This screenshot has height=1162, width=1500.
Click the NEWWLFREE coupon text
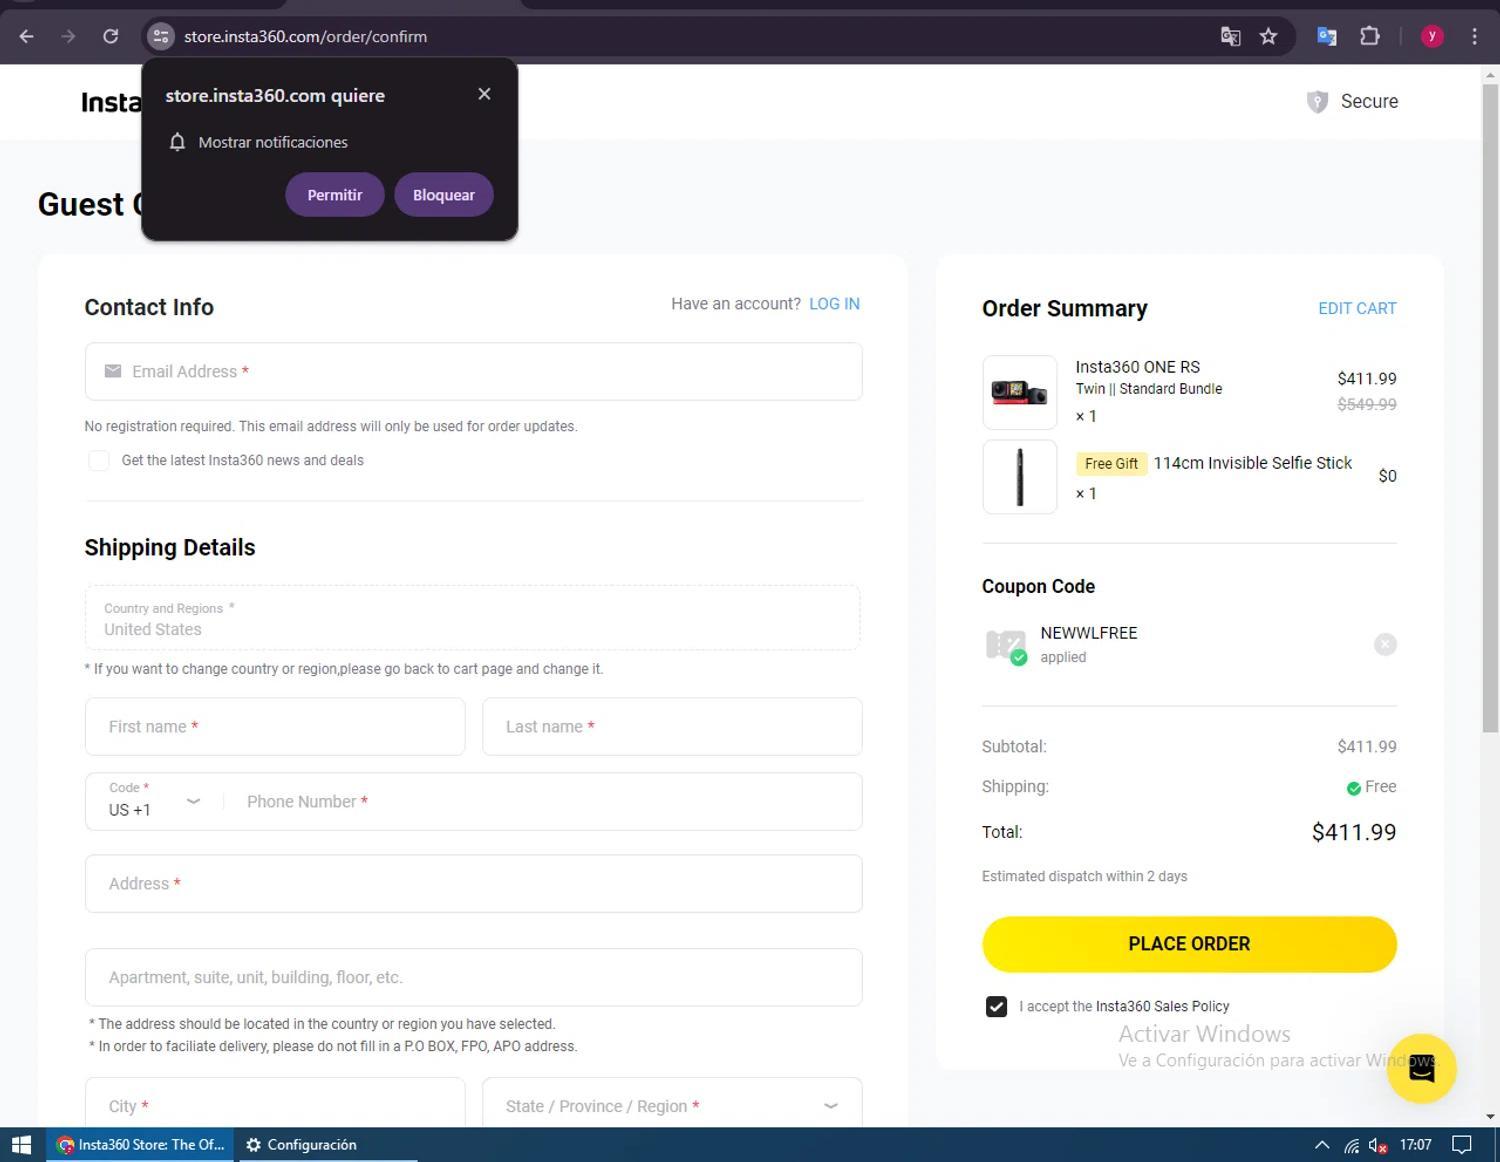click(x=1089, y=633)
